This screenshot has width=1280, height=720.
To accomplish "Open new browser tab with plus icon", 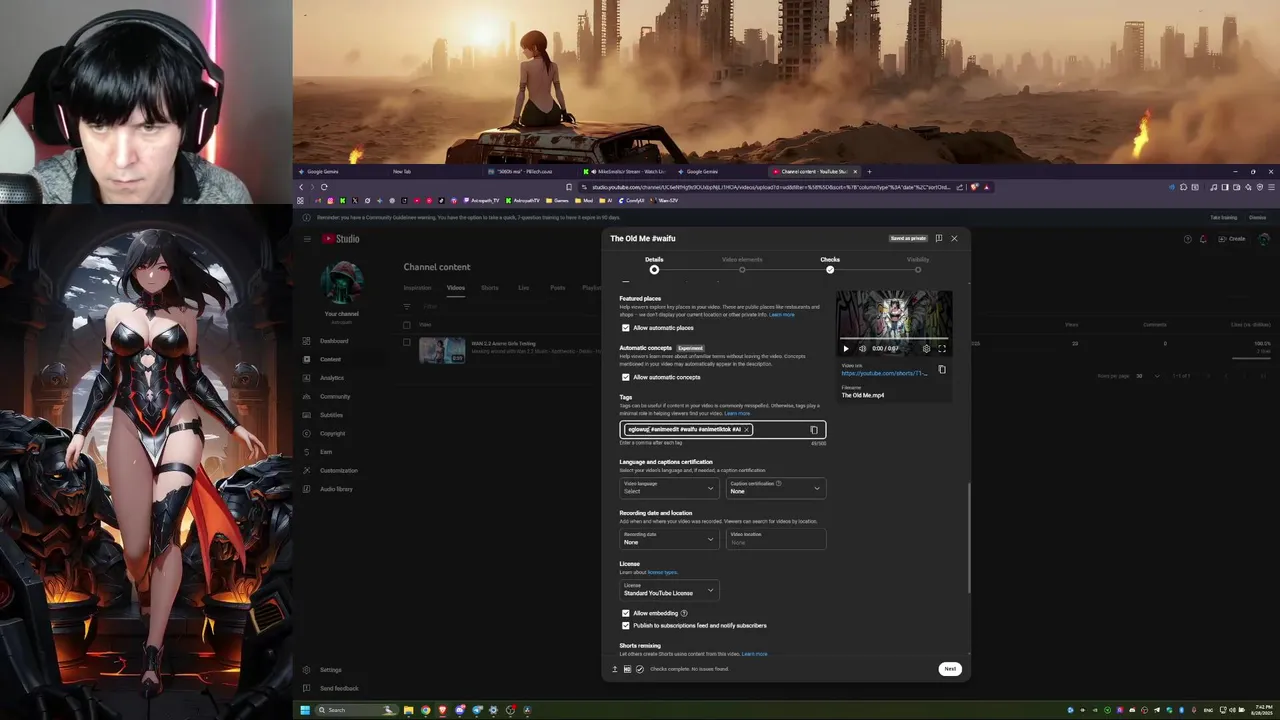I will [x=869, y=171].
